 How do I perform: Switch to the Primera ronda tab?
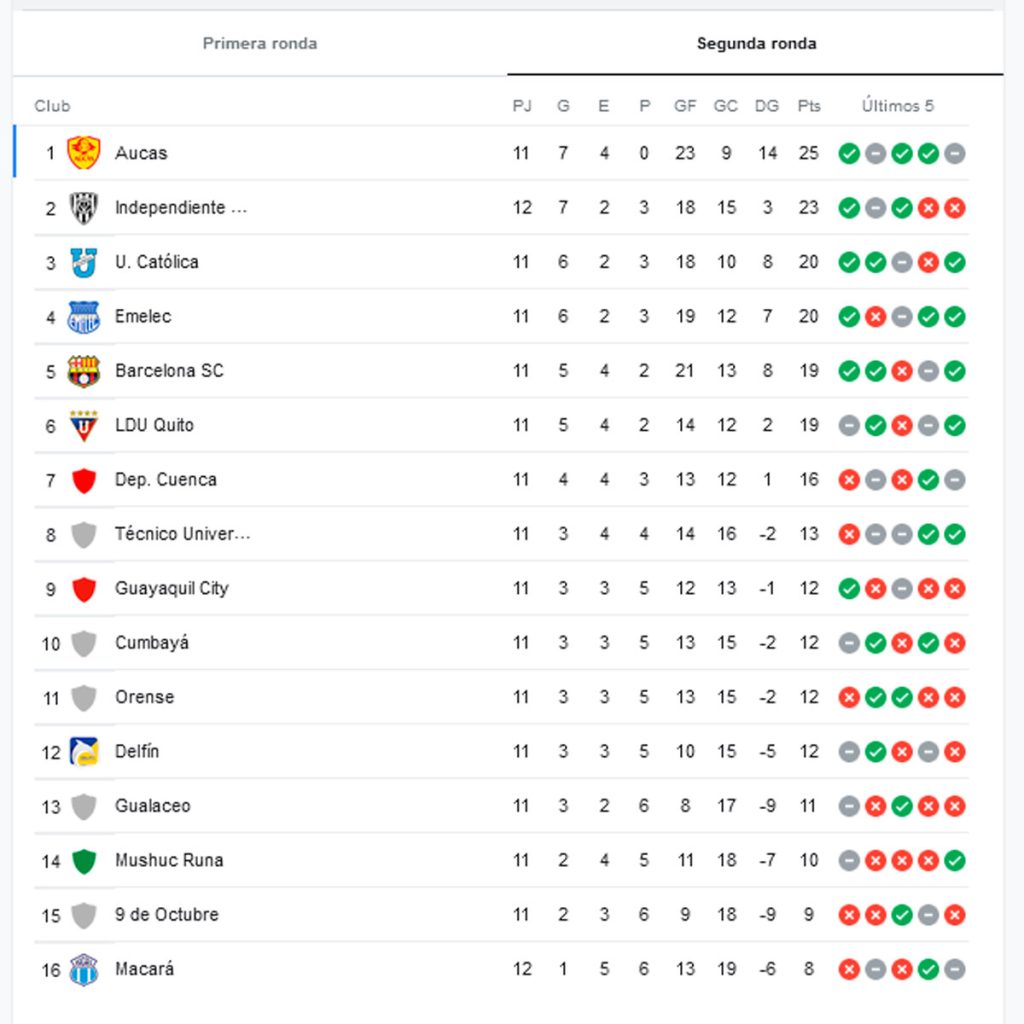260,43
